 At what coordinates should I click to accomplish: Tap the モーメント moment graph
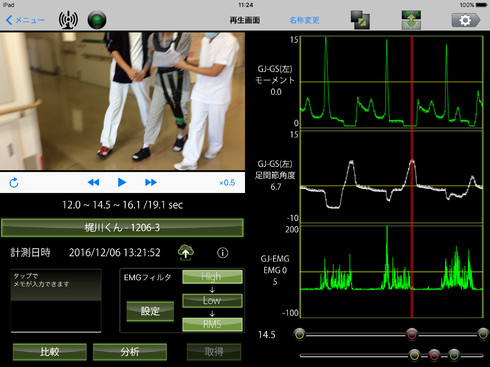(392, 82)
